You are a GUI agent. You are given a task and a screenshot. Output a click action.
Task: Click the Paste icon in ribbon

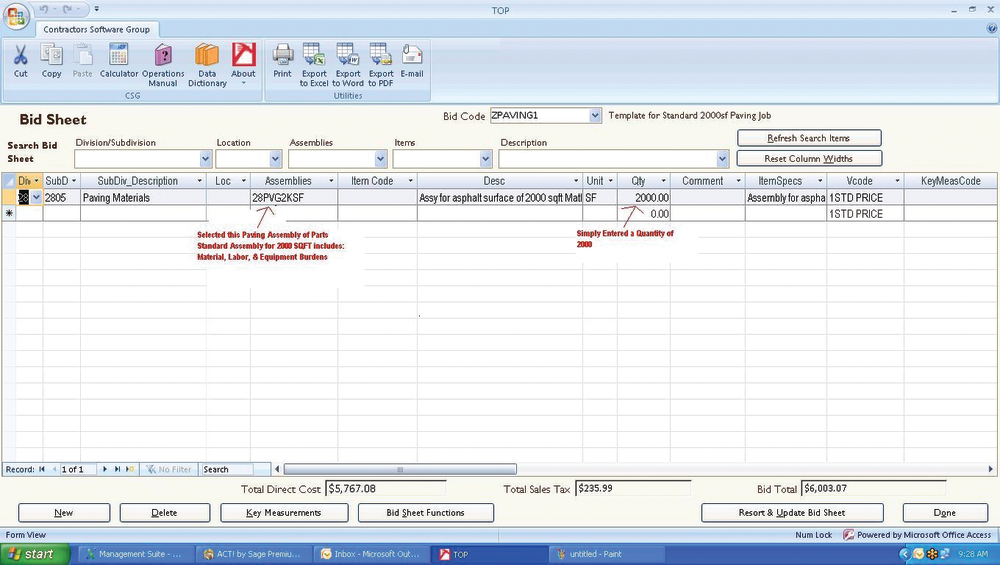[x=82, y=55]
